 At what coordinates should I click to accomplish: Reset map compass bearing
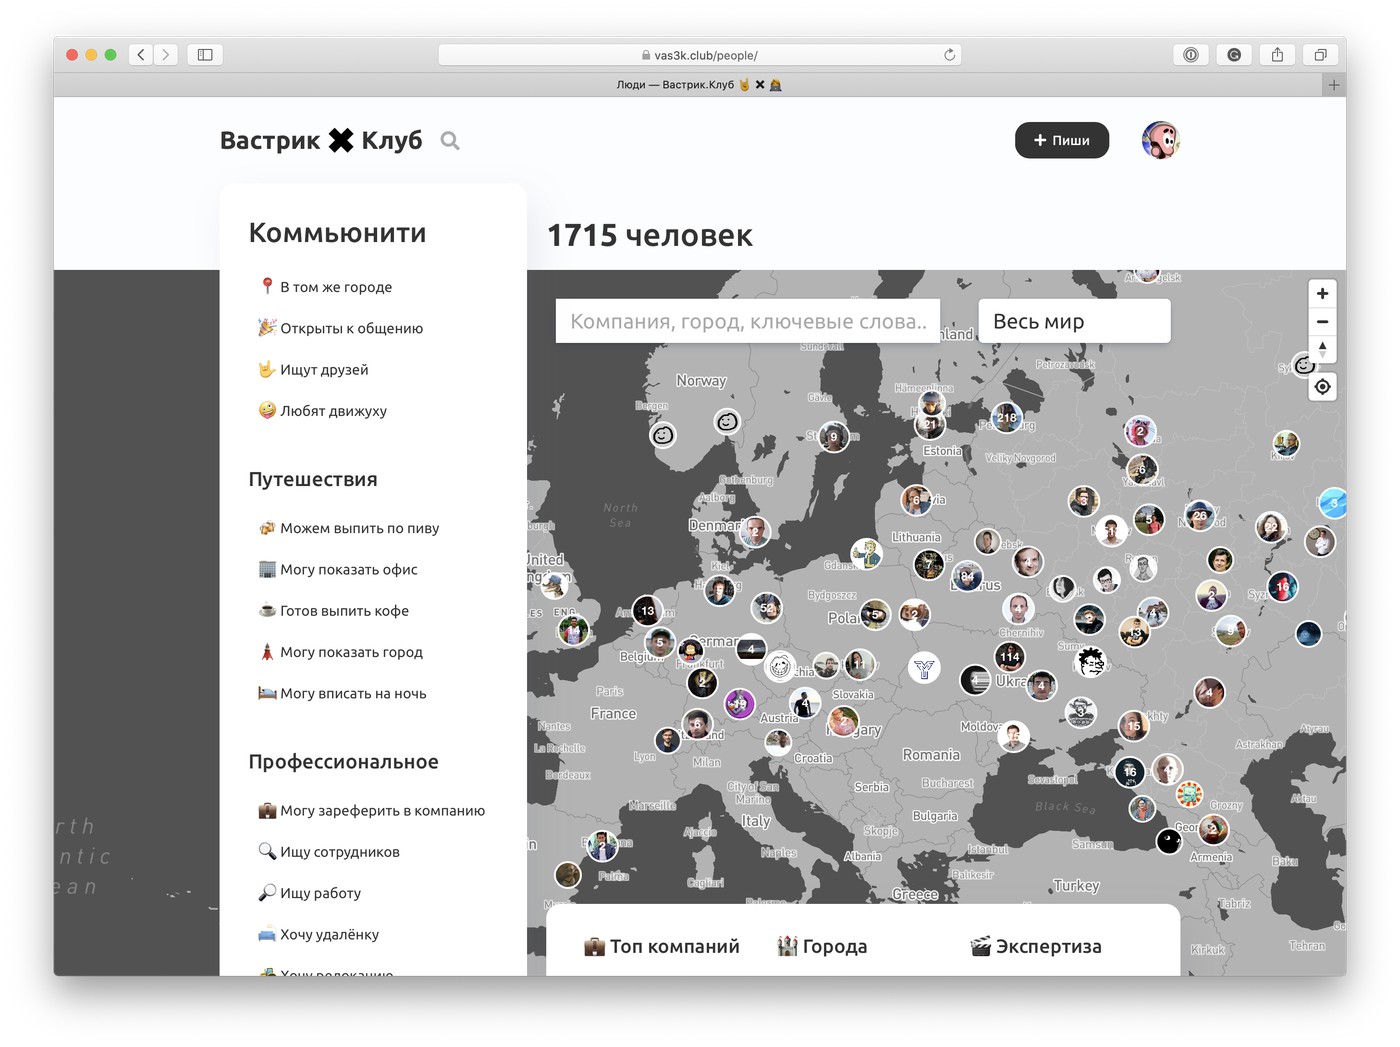(x=1322, y=350)
